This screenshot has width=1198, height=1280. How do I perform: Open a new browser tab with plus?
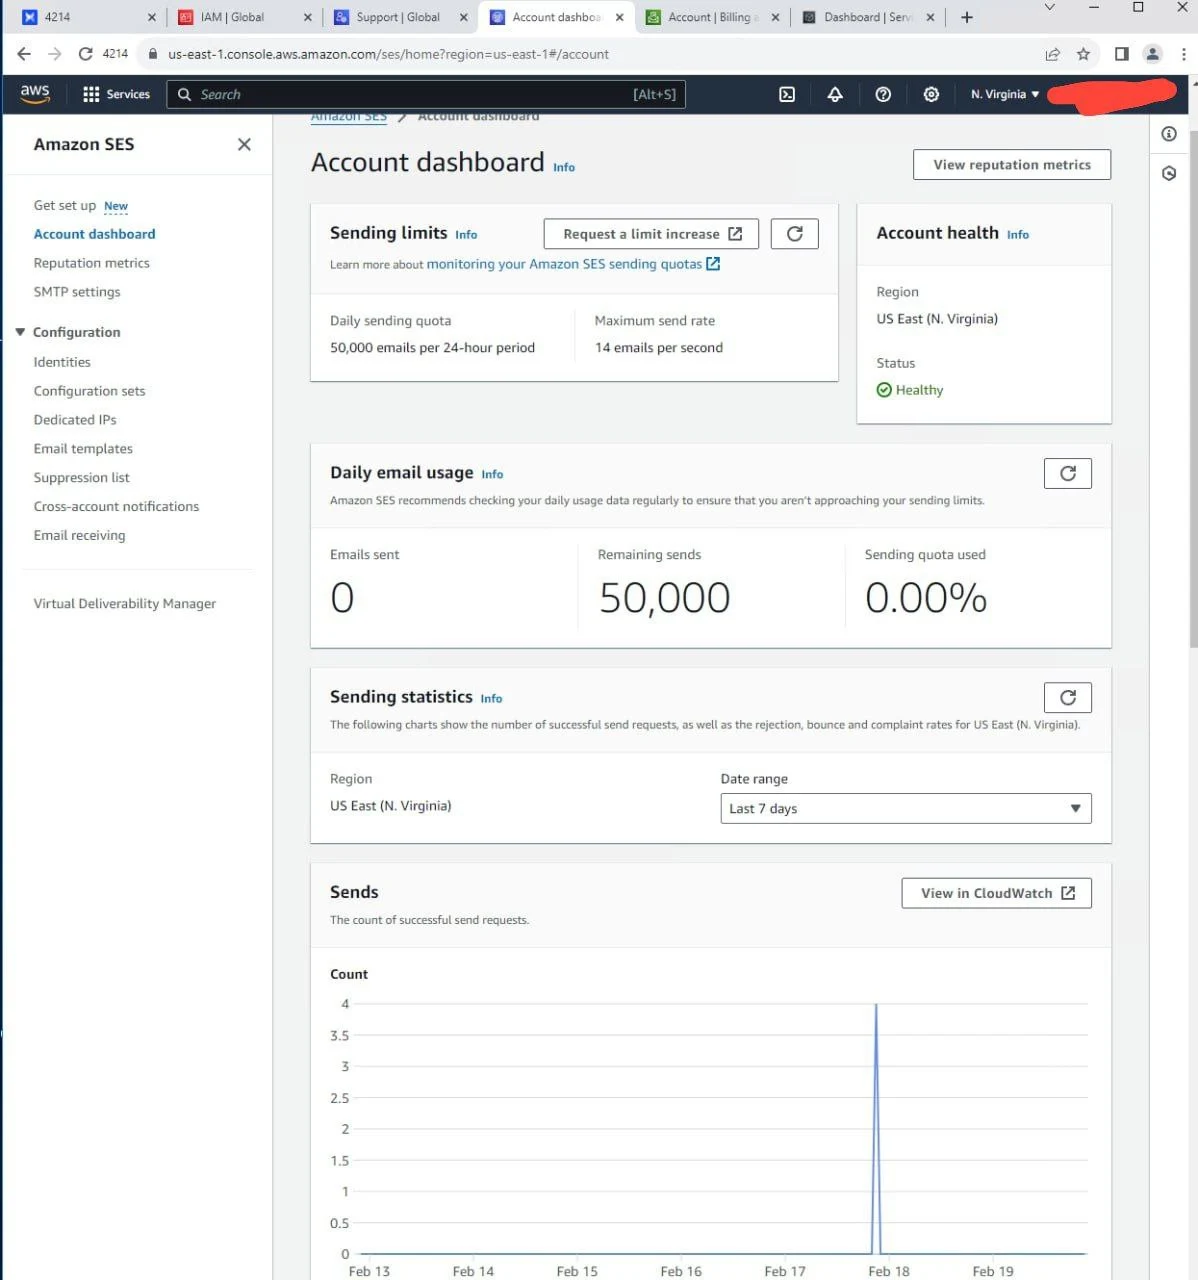pos(967,17)
